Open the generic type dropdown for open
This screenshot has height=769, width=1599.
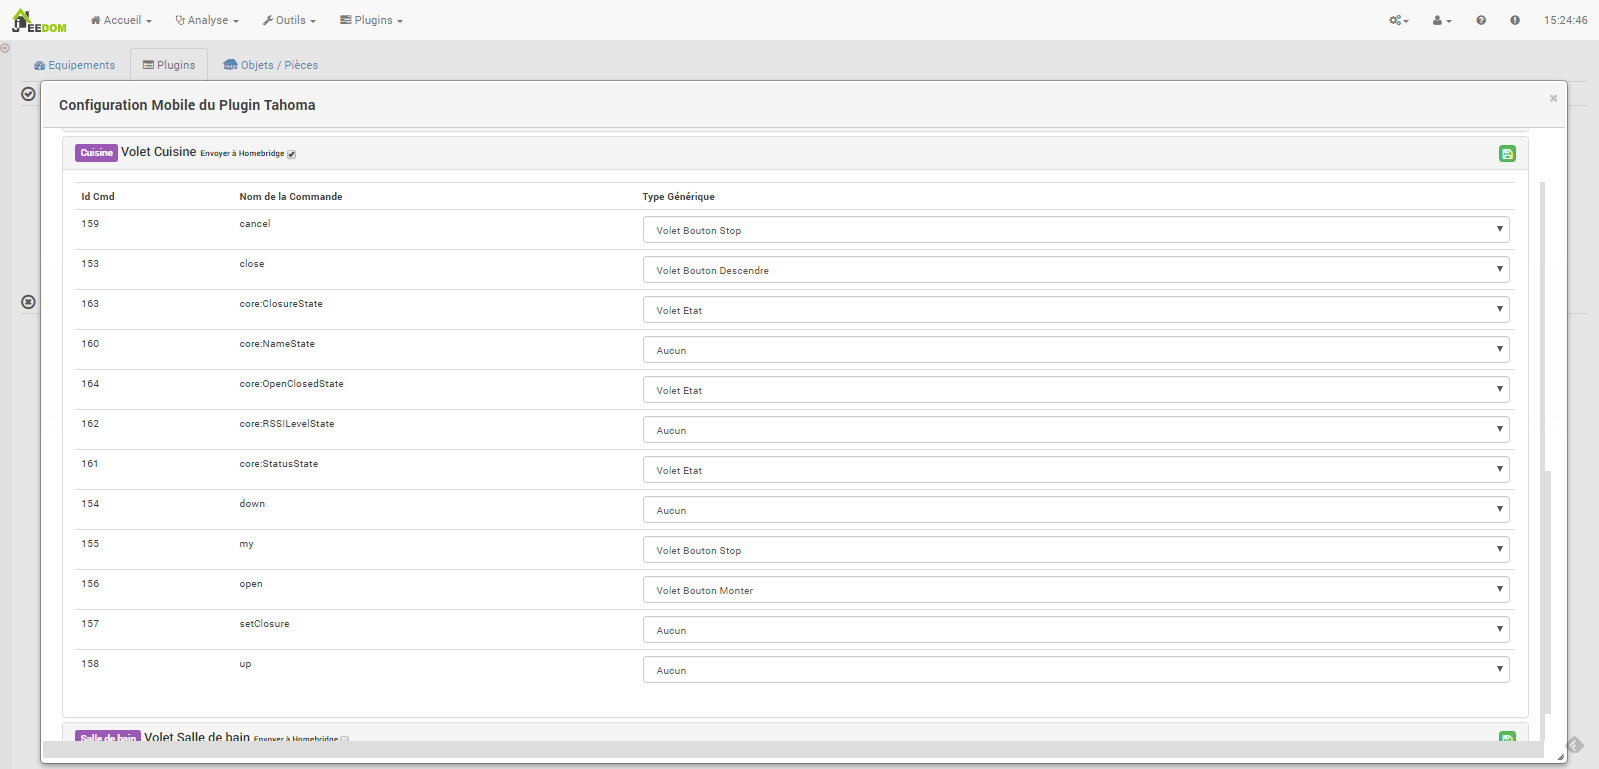click(1076, 590)
